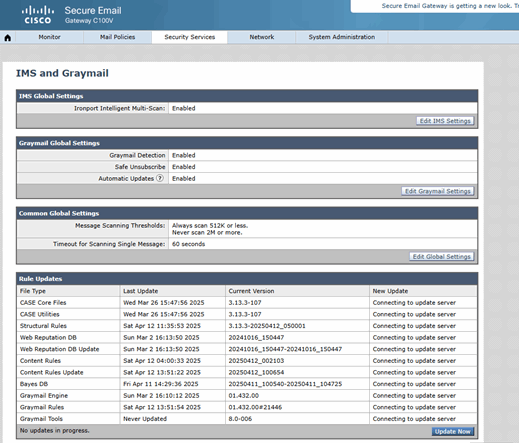Select the Web Reputation DB cell
This screenshot has height=443, width=519.
[48, 338]
